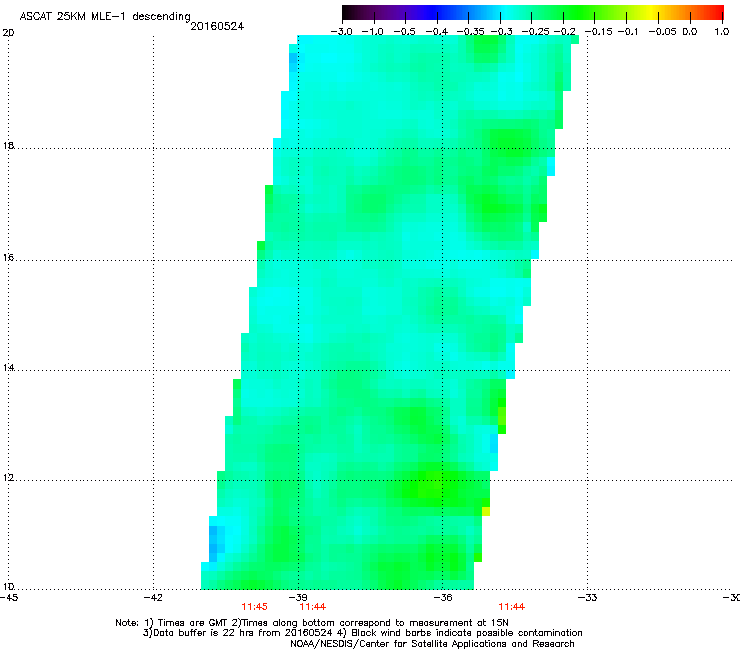The height and width of the screenshot is (650, 740).
Task: Click the longitude axis label "-42"
Action: click(153, 598)
